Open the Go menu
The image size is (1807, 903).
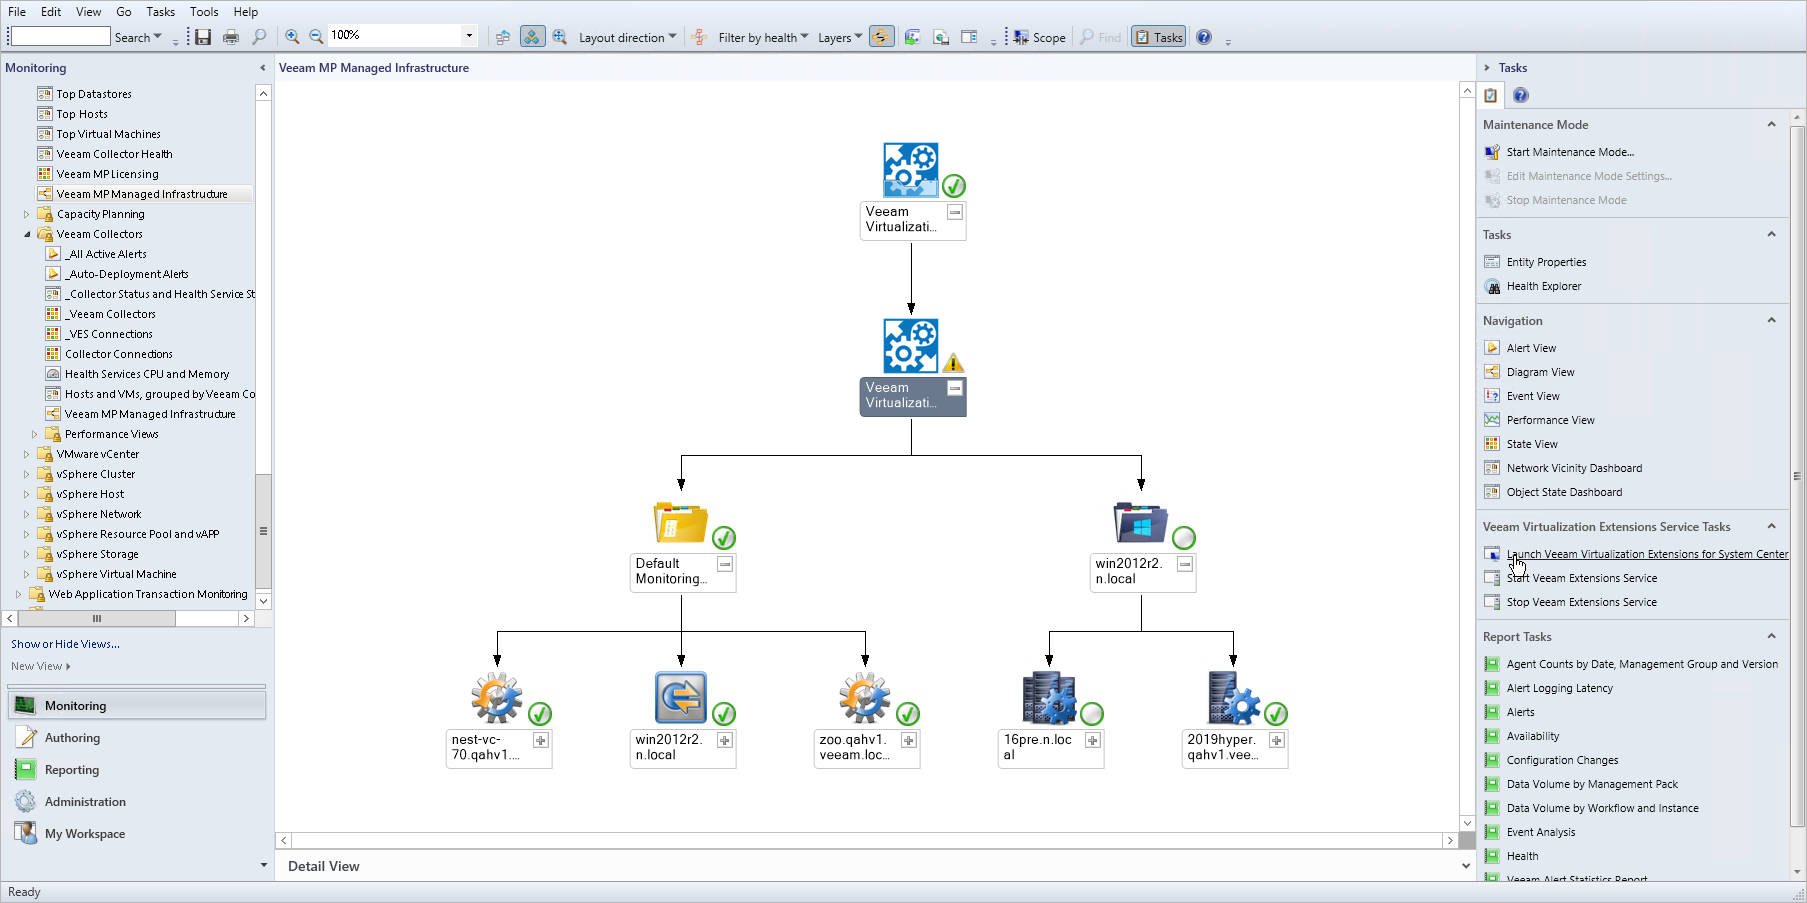coord(124,12)
